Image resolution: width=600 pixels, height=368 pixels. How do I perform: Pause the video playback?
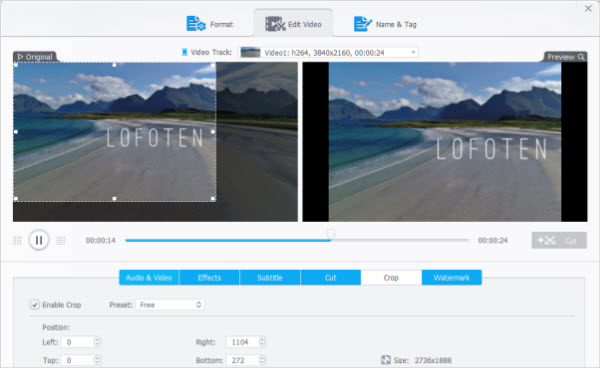[x=39, y=240]
